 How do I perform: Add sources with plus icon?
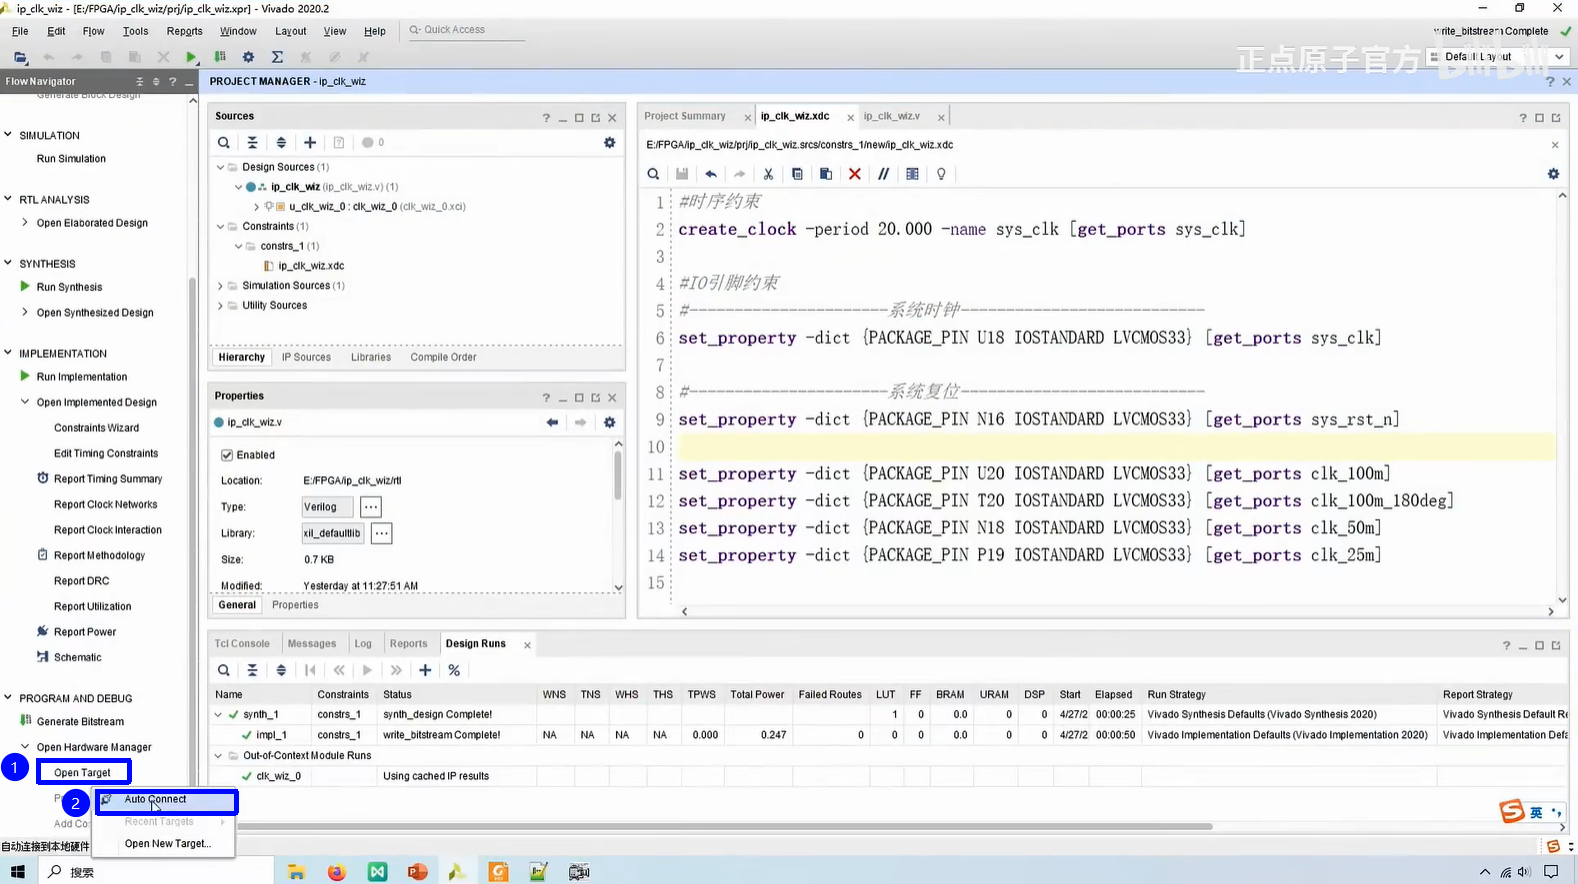pos(310,143)
